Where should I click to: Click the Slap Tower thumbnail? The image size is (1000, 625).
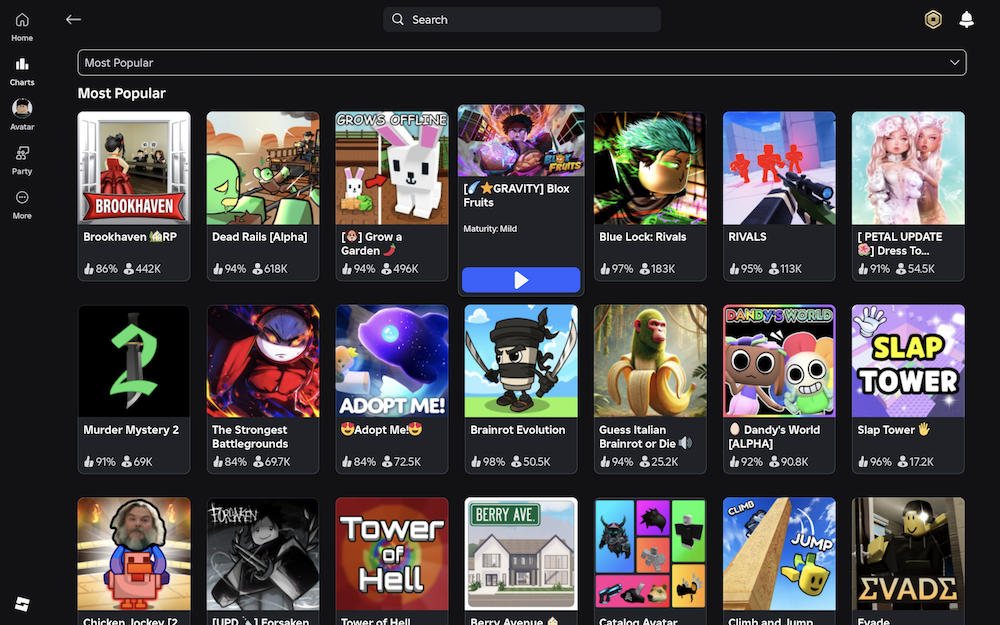click(908, 361)
